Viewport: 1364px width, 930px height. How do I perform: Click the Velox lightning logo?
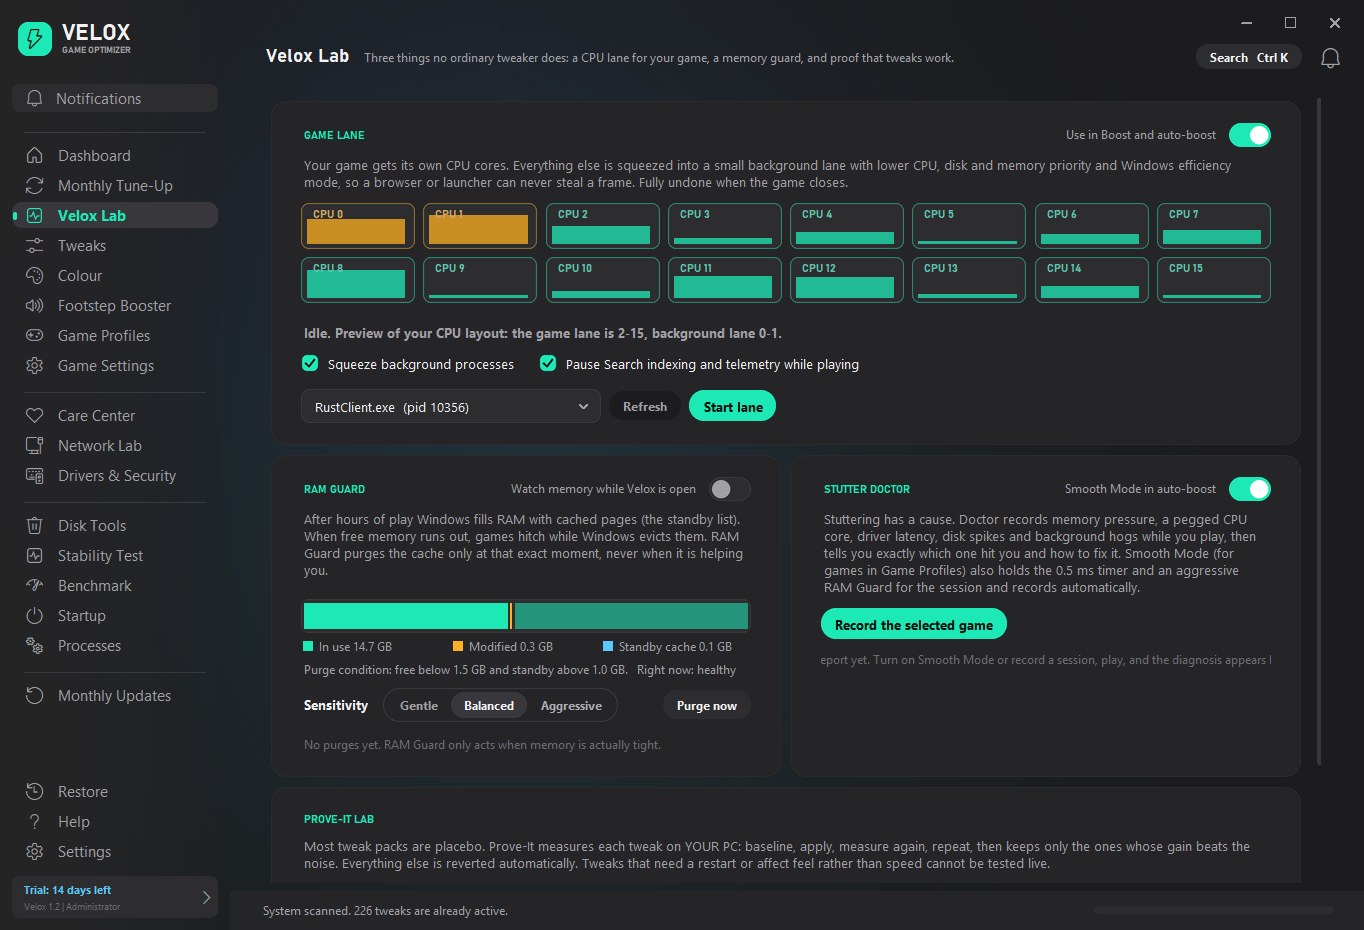pyautogui.click(x=35, y=39)
